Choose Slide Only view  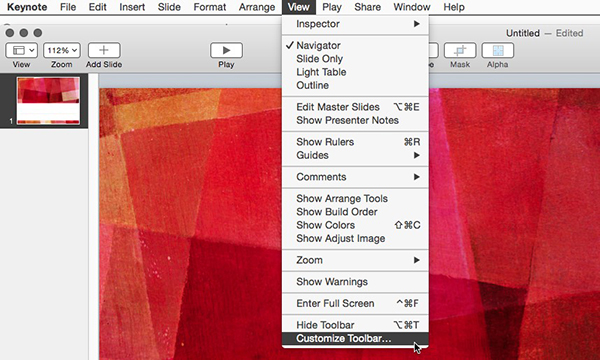[355, 59]
